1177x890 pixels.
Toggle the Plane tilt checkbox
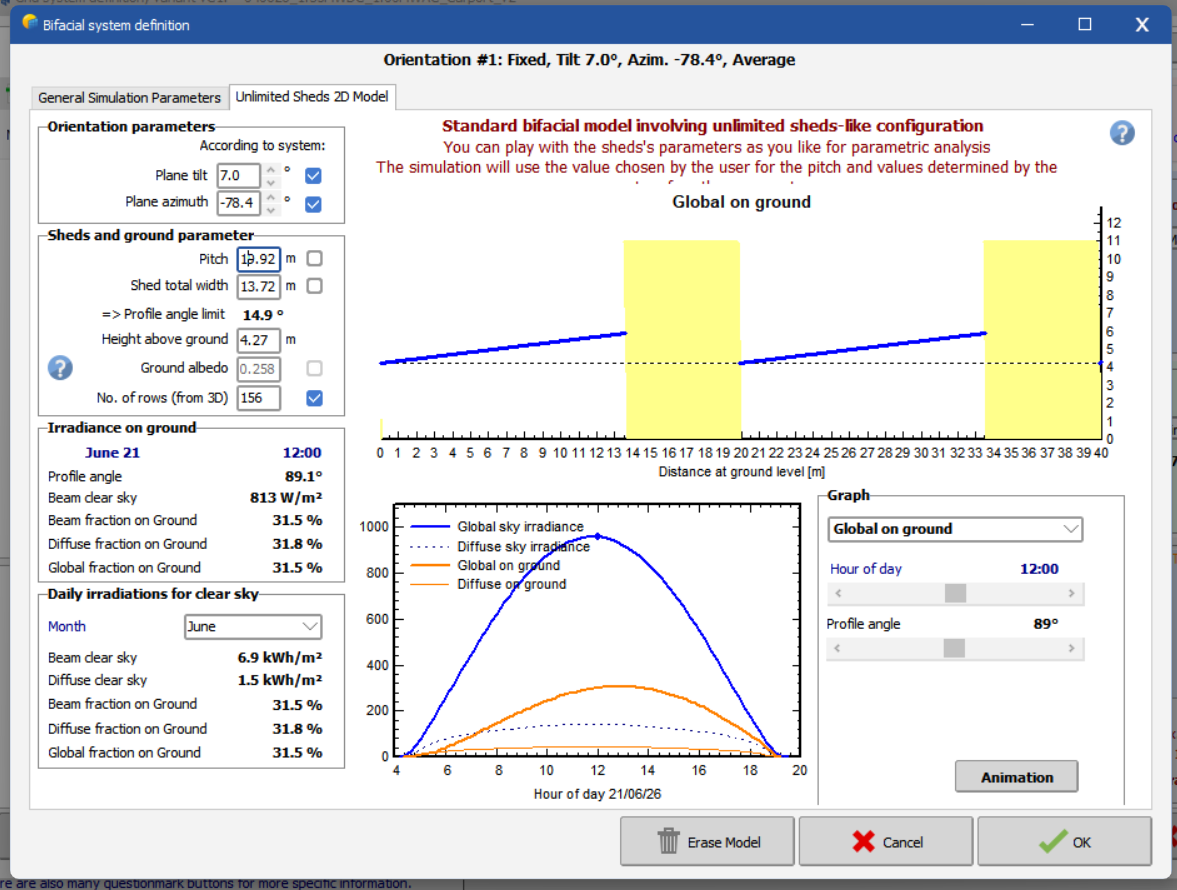[314, 176]
